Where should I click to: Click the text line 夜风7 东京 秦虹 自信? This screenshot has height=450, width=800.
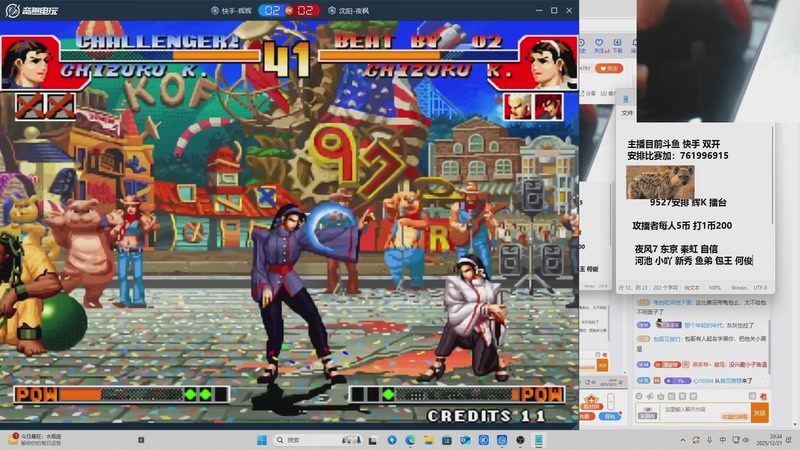point(676,249)
